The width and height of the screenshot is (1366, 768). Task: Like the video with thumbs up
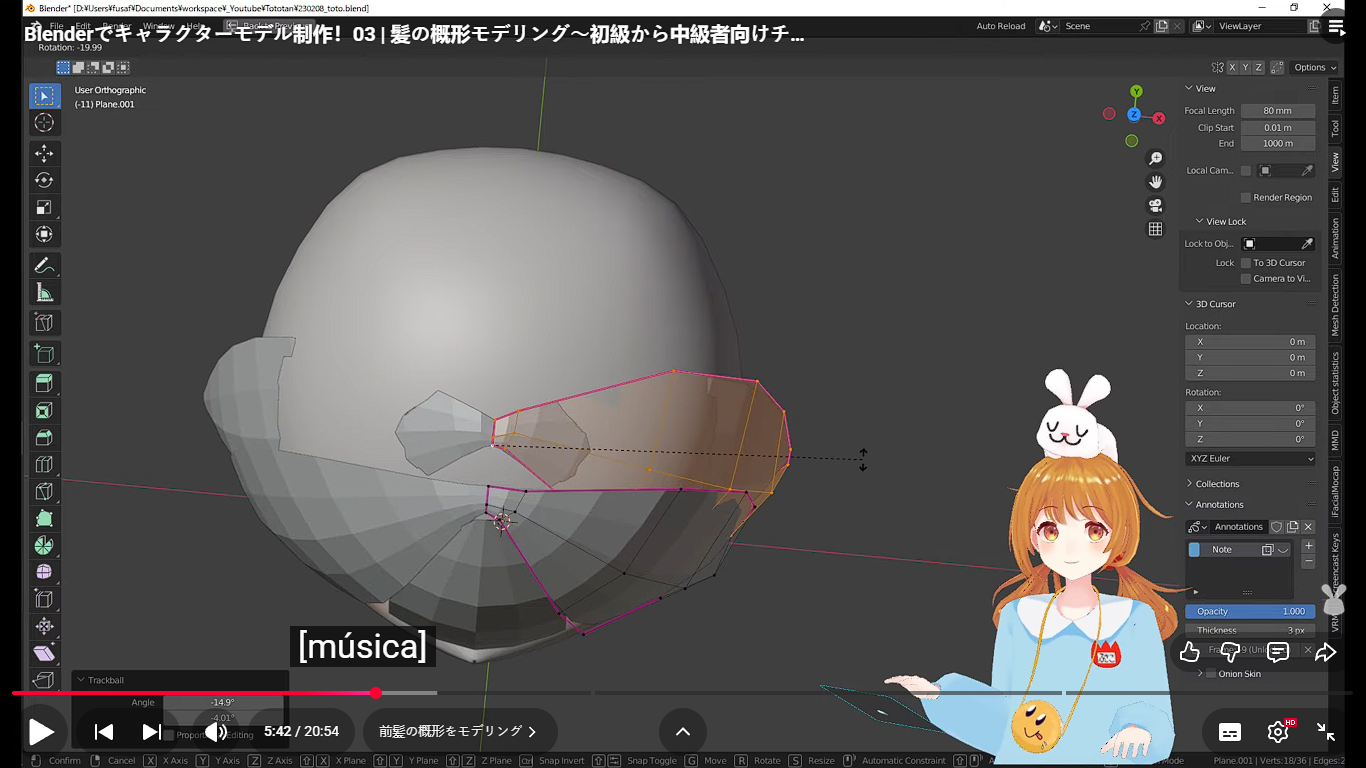coord(1189,653)
